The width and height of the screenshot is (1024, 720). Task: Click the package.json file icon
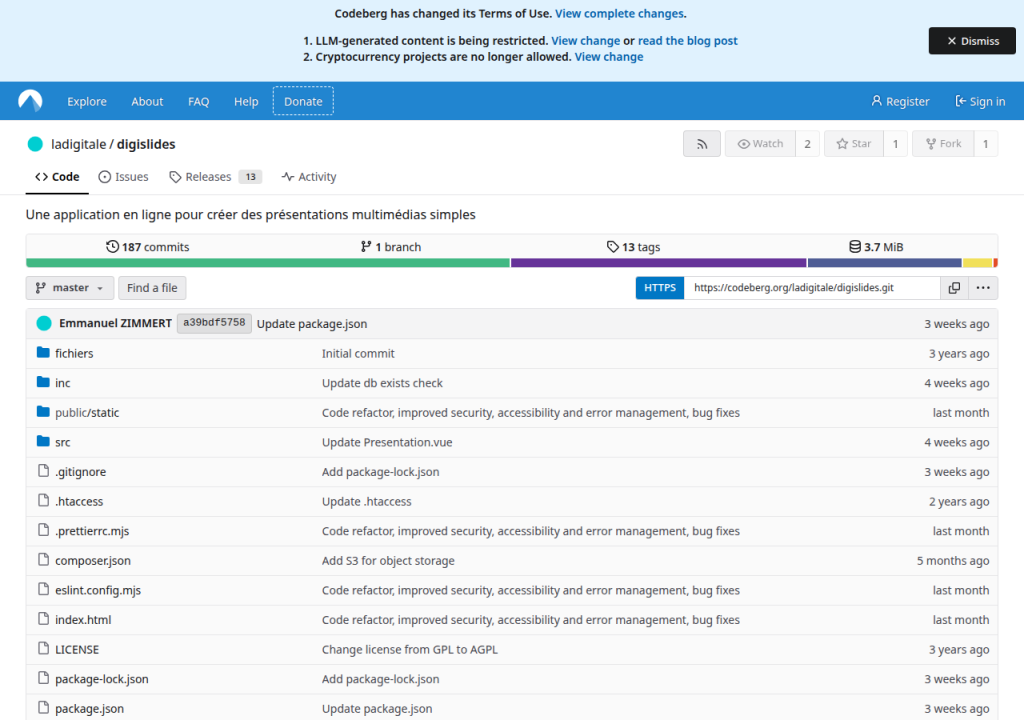(43, 708)
